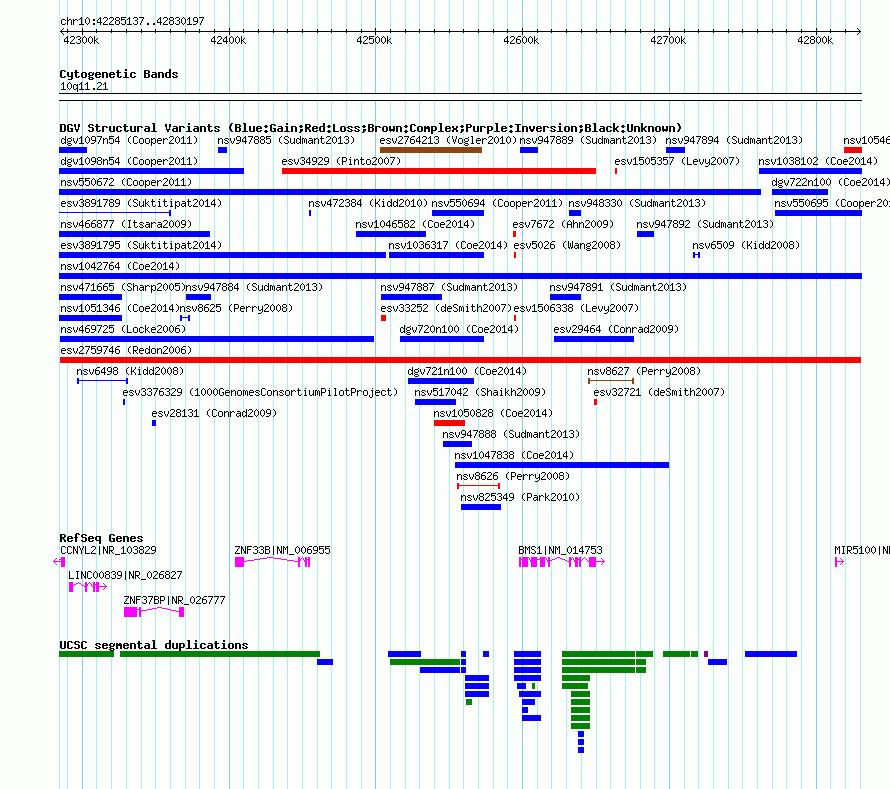Click esv33252 (deSmith2007) variant label
Viewport: 890px width, 789px height.
pyautogui.click(x=446, y=308)
